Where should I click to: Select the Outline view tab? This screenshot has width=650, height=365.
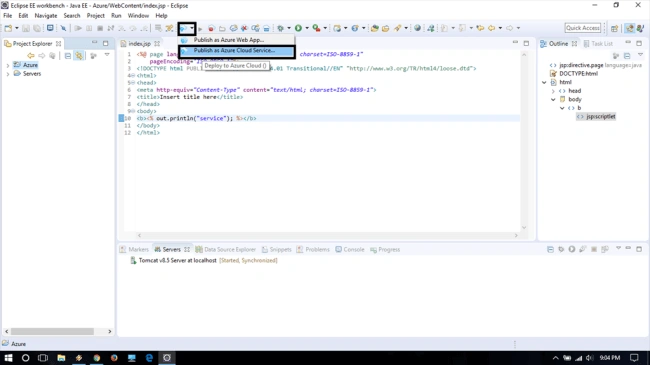tap(558, 44)
